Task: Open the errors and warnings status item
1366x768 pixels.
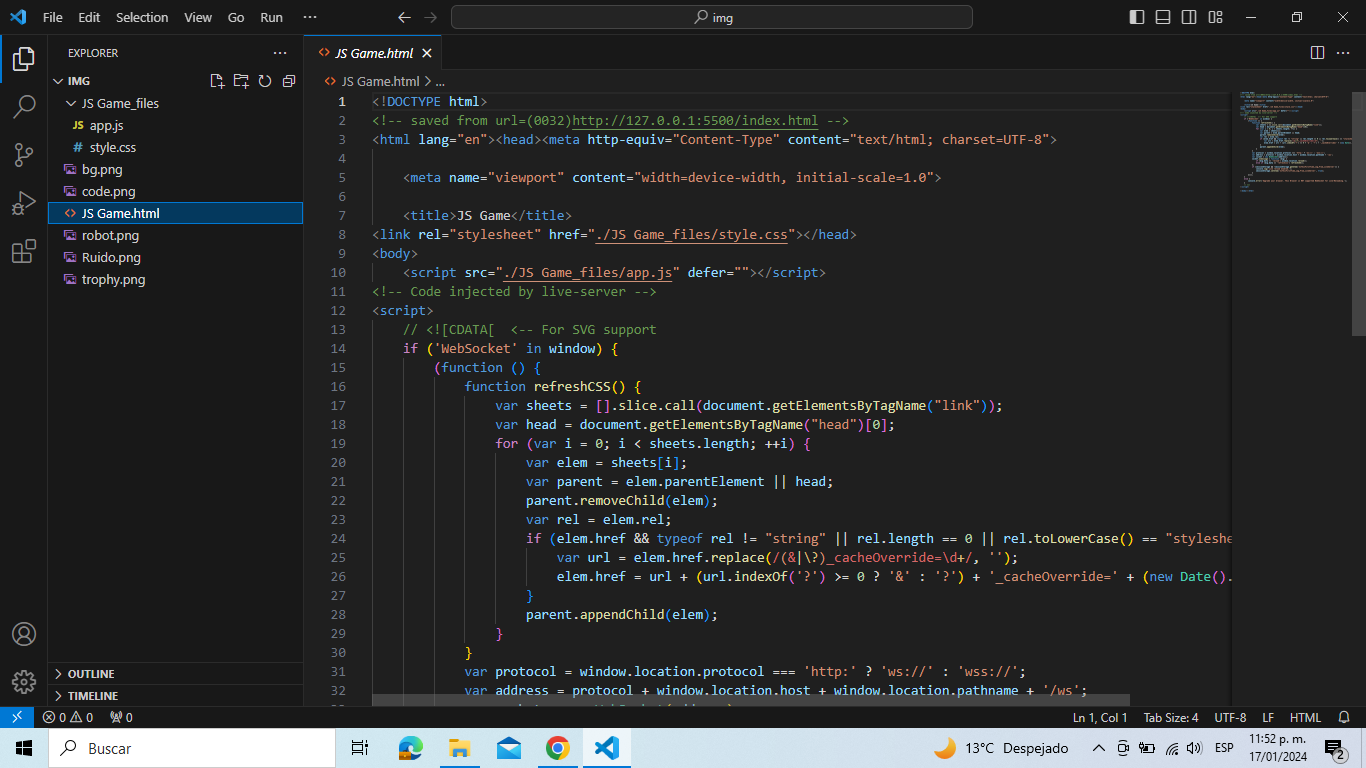Action: tap(68, 717)
